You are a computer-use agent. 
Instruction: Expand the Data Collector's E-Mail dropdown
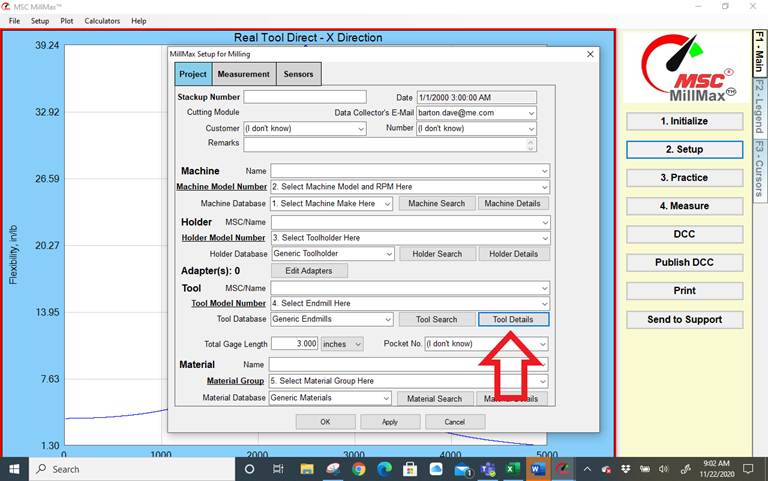[x=531, y=113]
